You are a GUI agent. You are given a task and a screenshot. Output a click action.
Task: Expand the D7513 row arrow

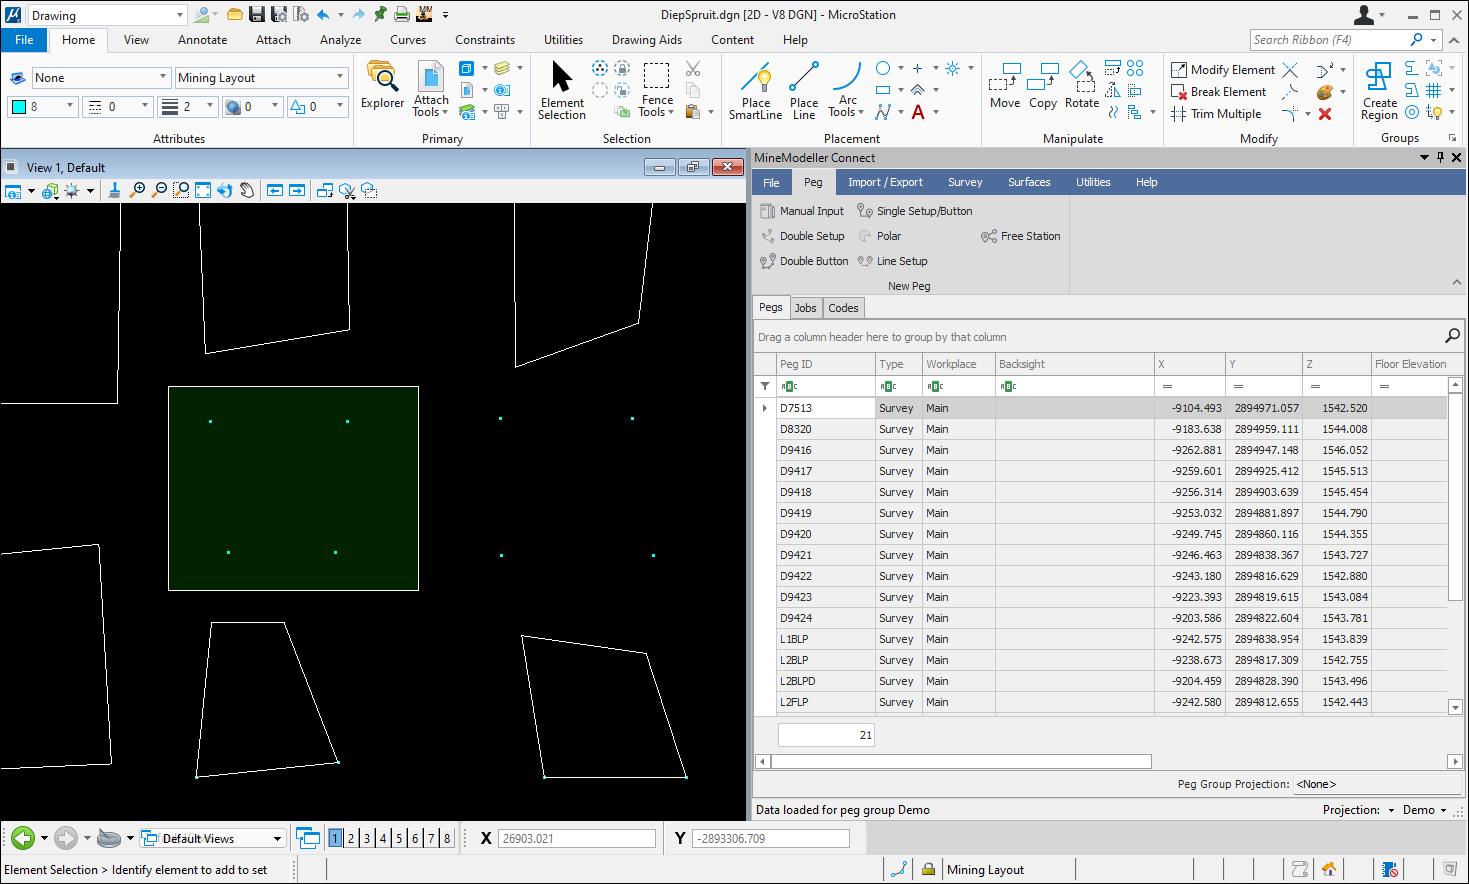coord(765,408)
